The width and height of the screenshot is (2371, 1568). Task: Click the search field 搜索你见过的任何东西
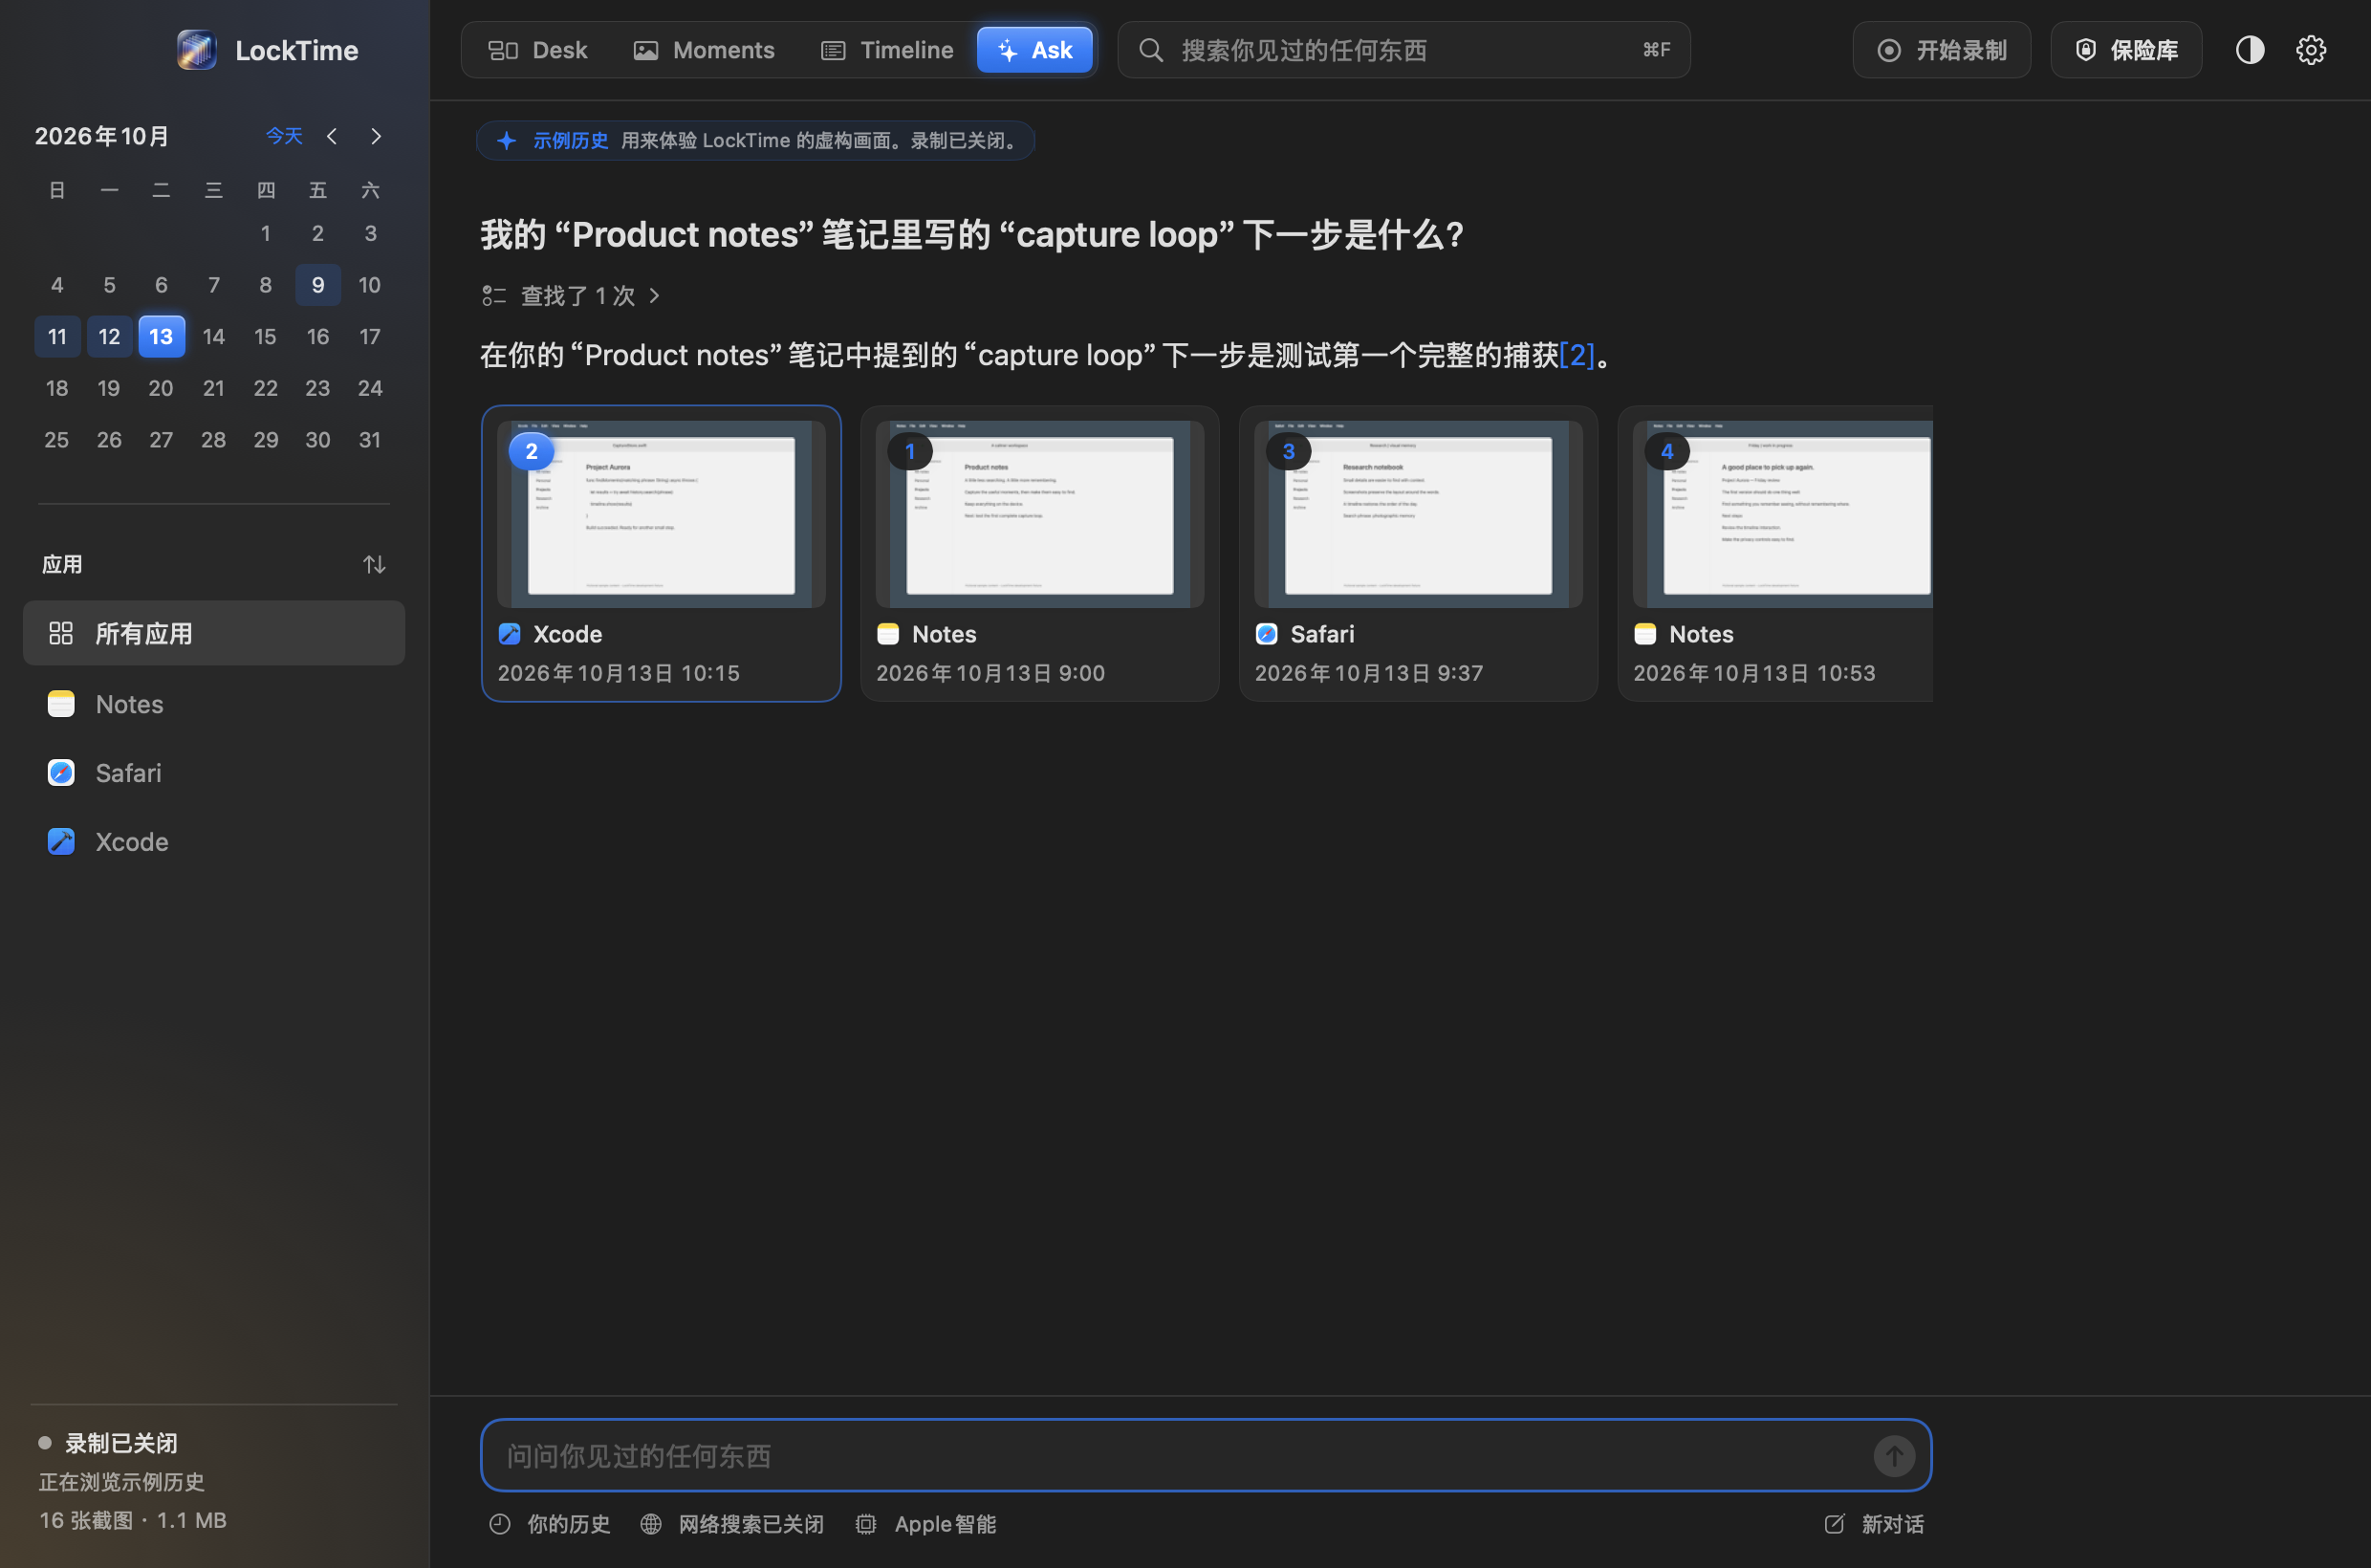(x=1404, y=50)
